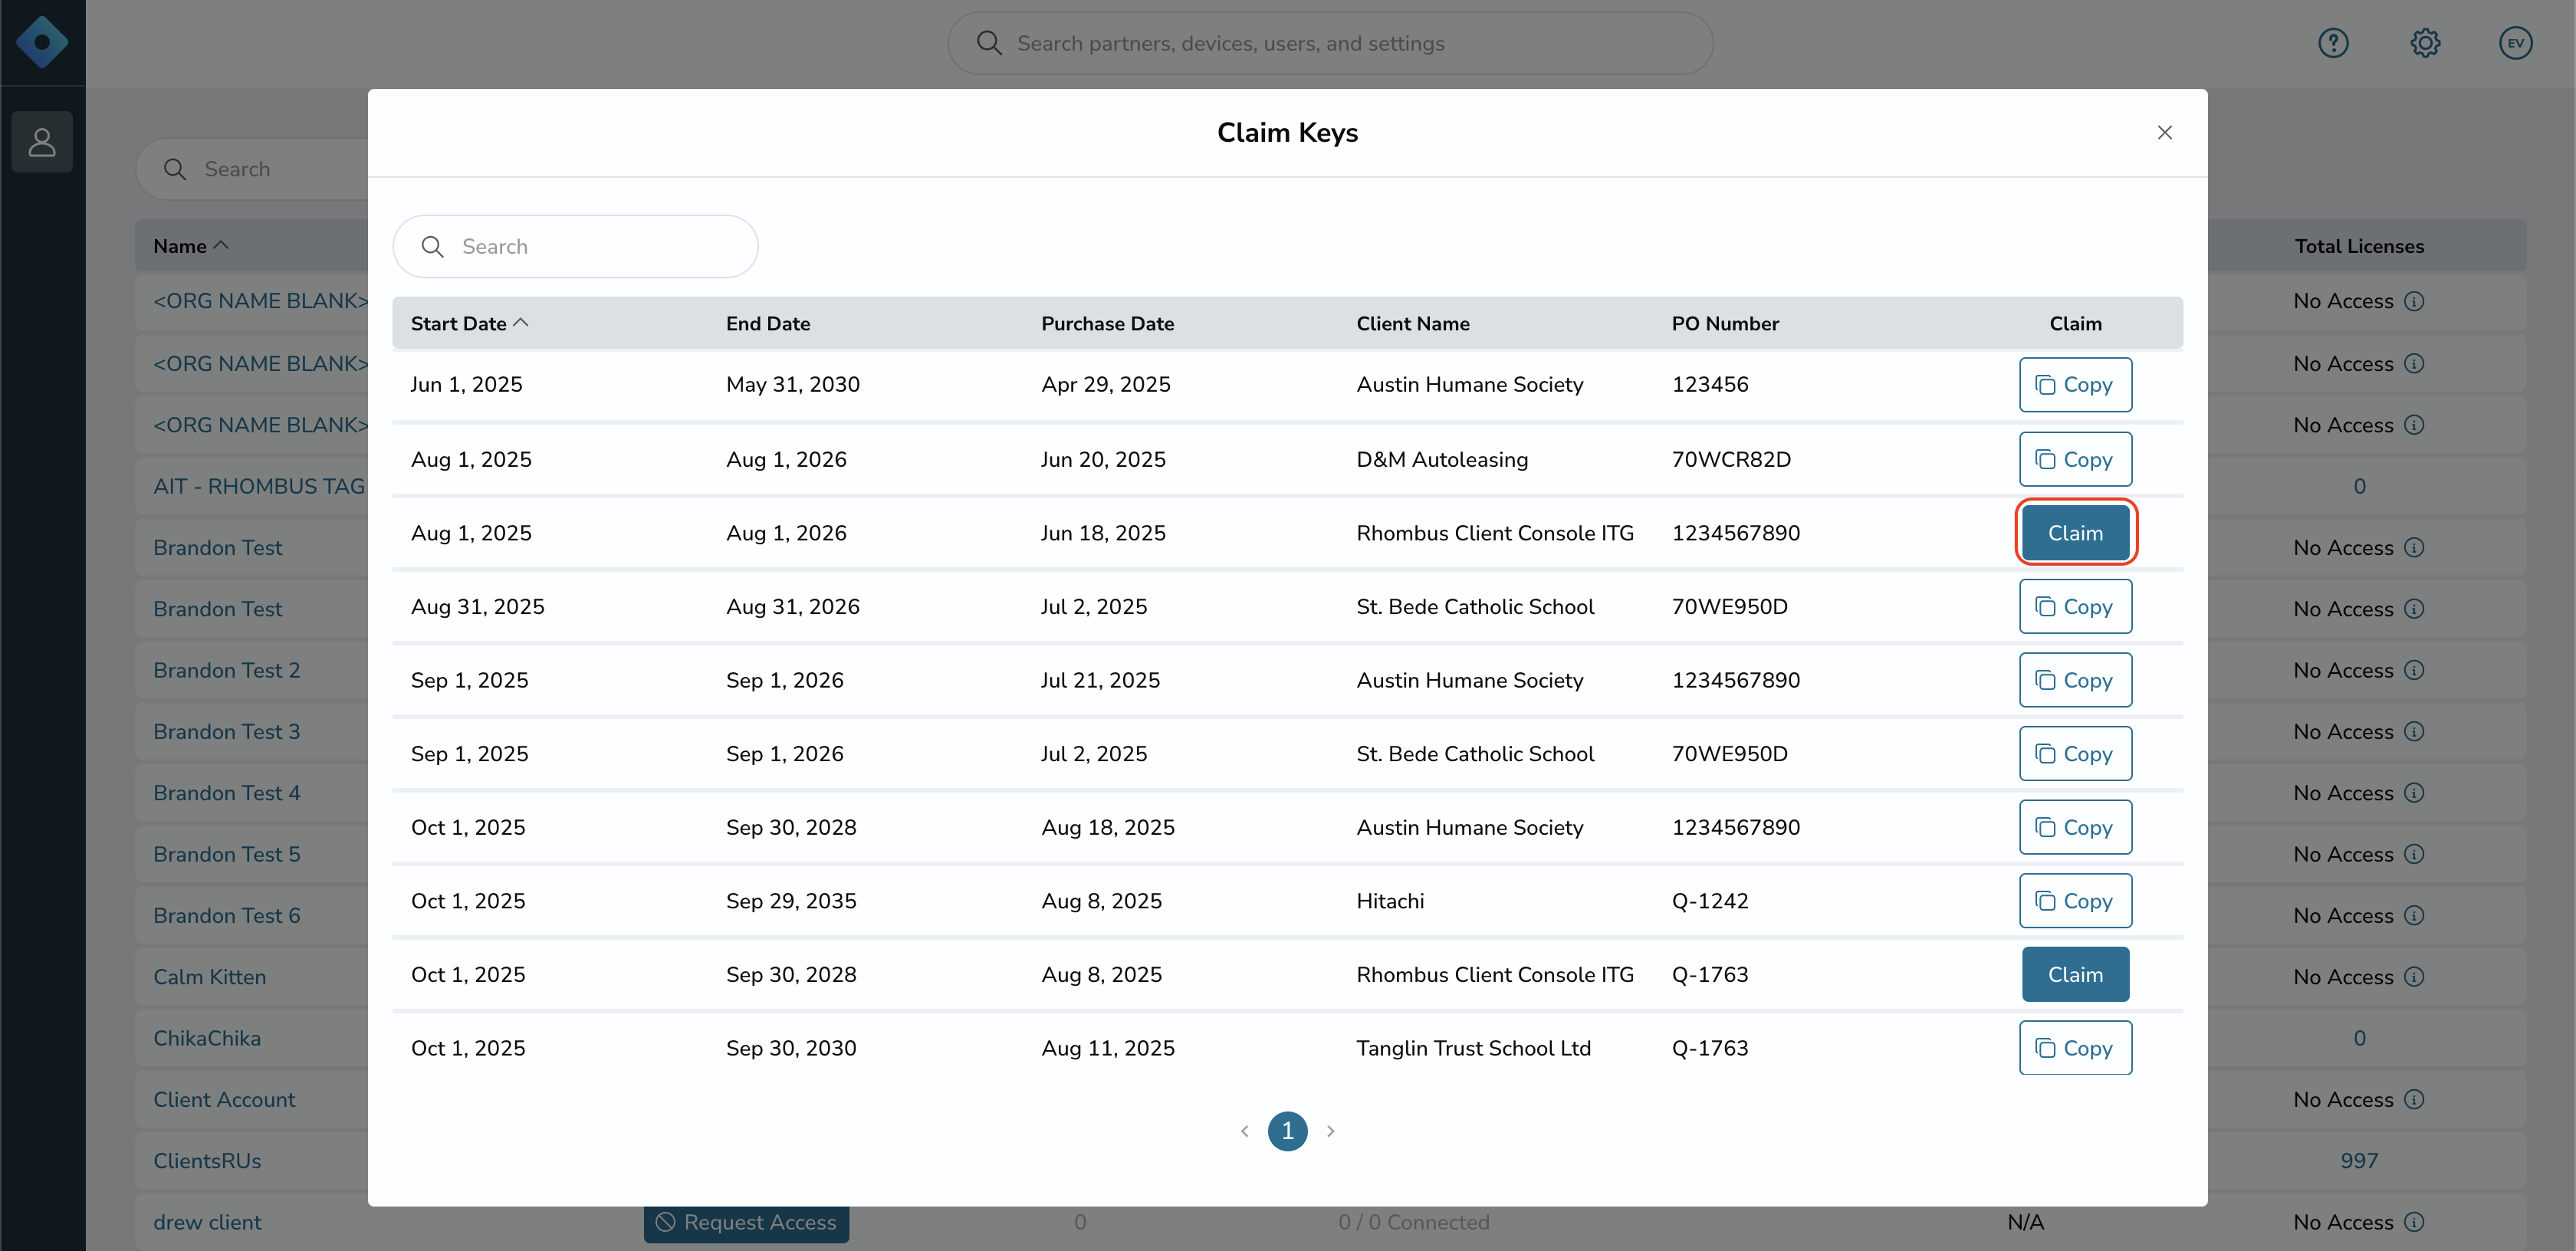
Task: Claim the Q-1763 Rhombus Client Console key
Action: [x=2075, y=974]
